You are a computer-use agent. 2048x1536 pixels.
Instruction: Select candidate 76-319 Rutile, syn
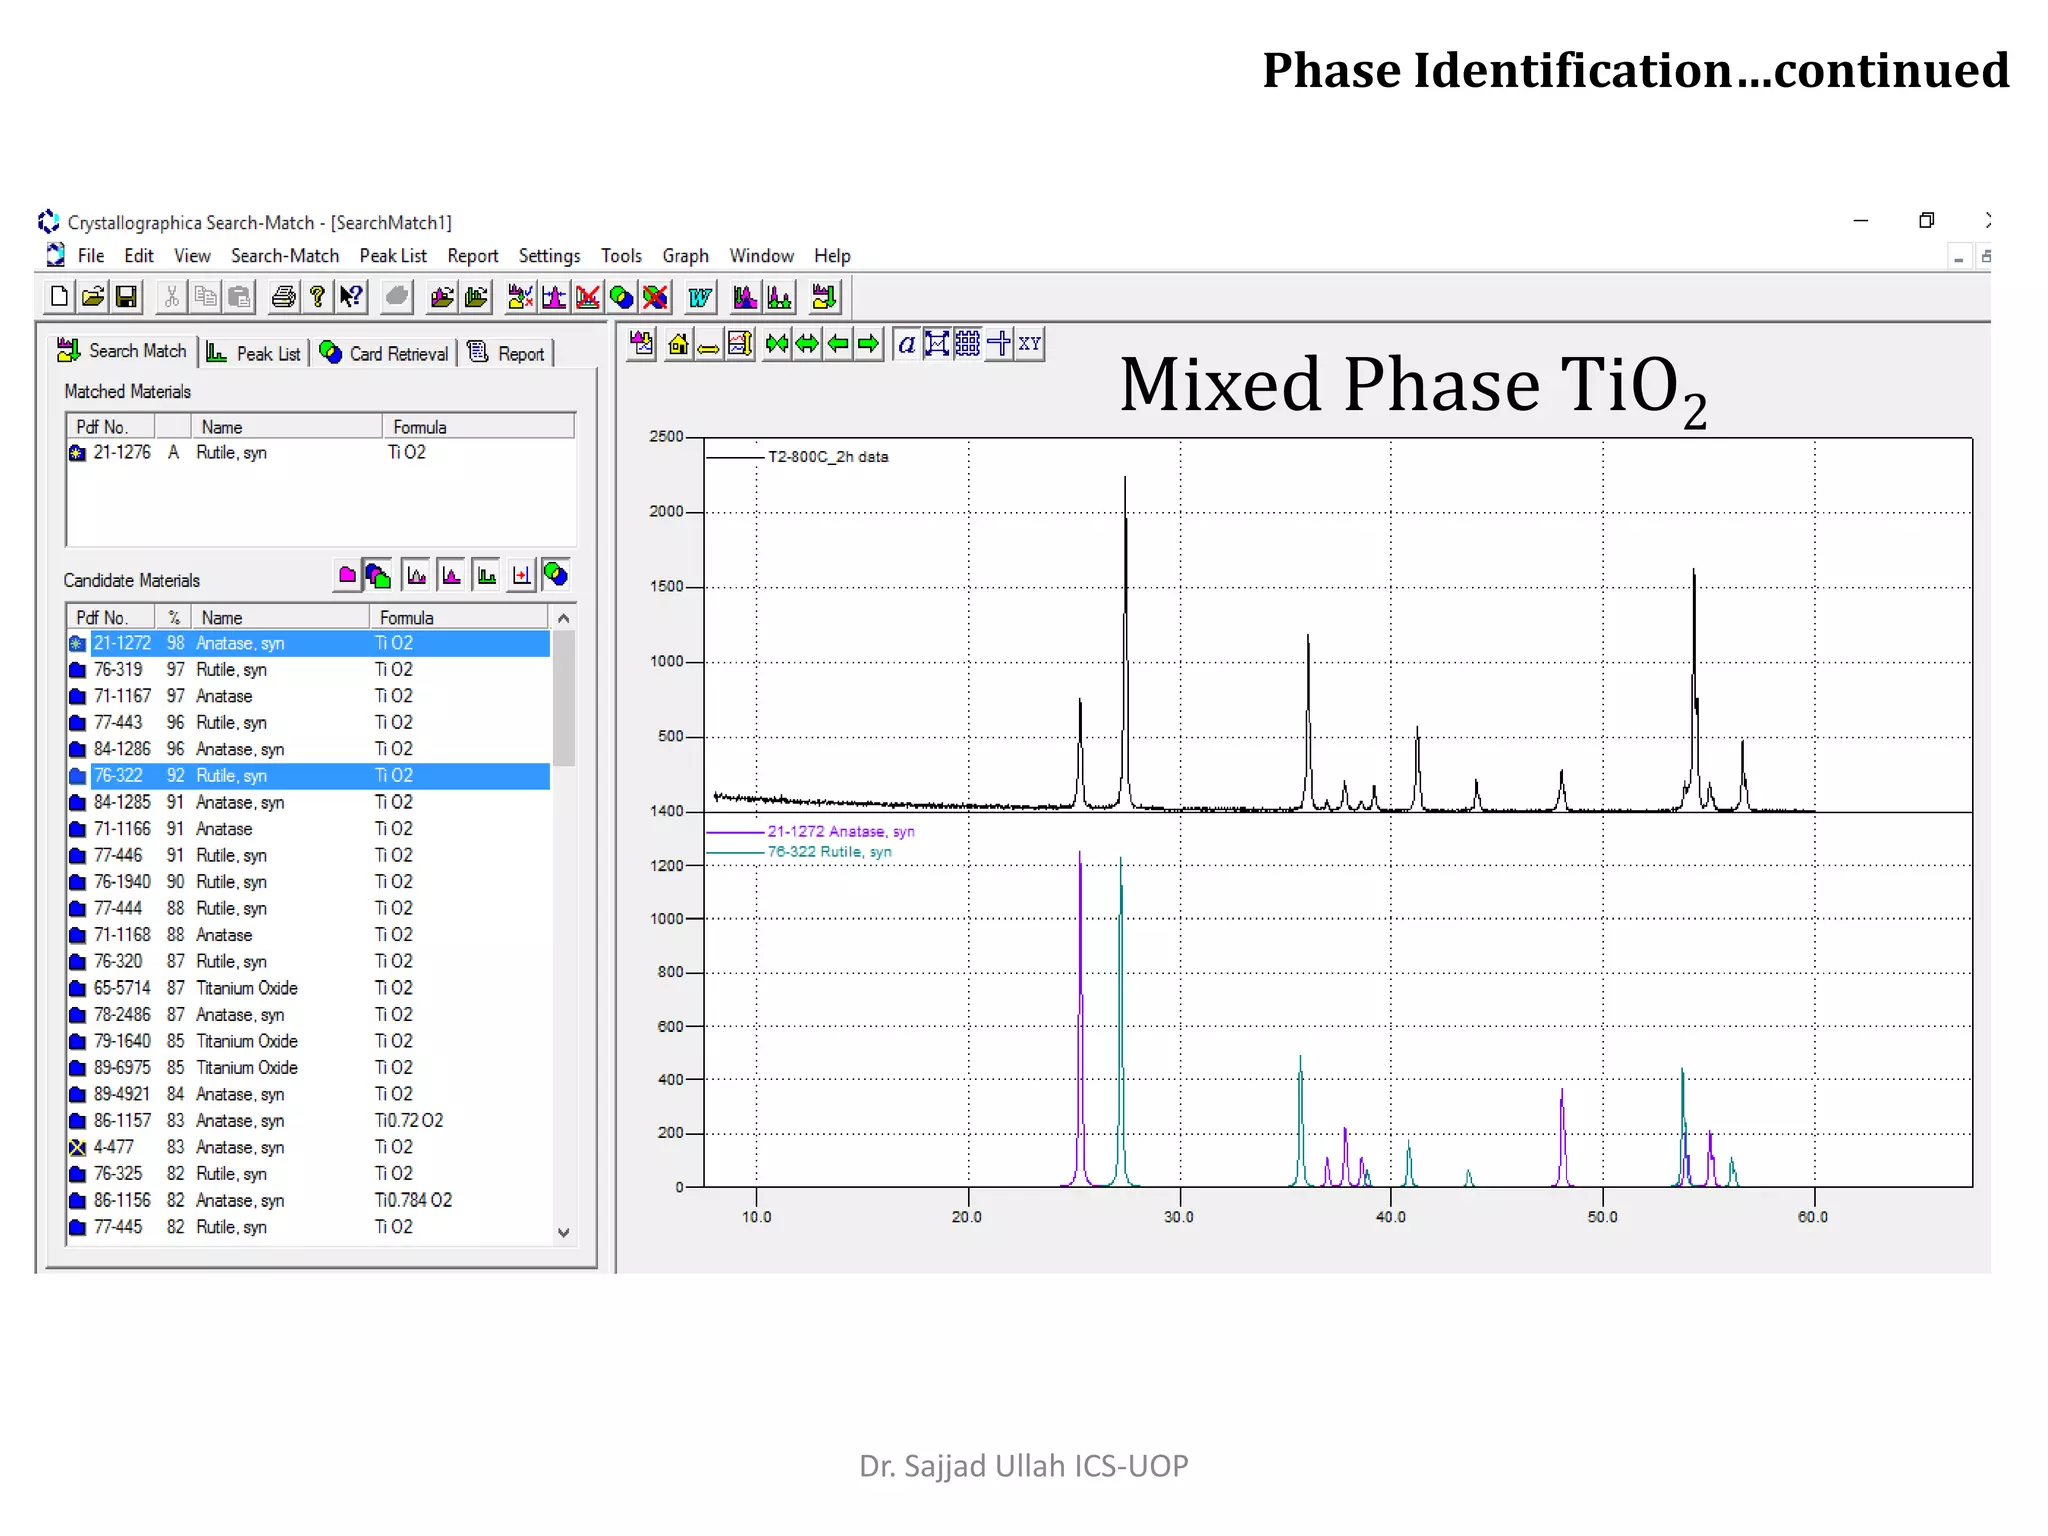(x=309, y=670)
